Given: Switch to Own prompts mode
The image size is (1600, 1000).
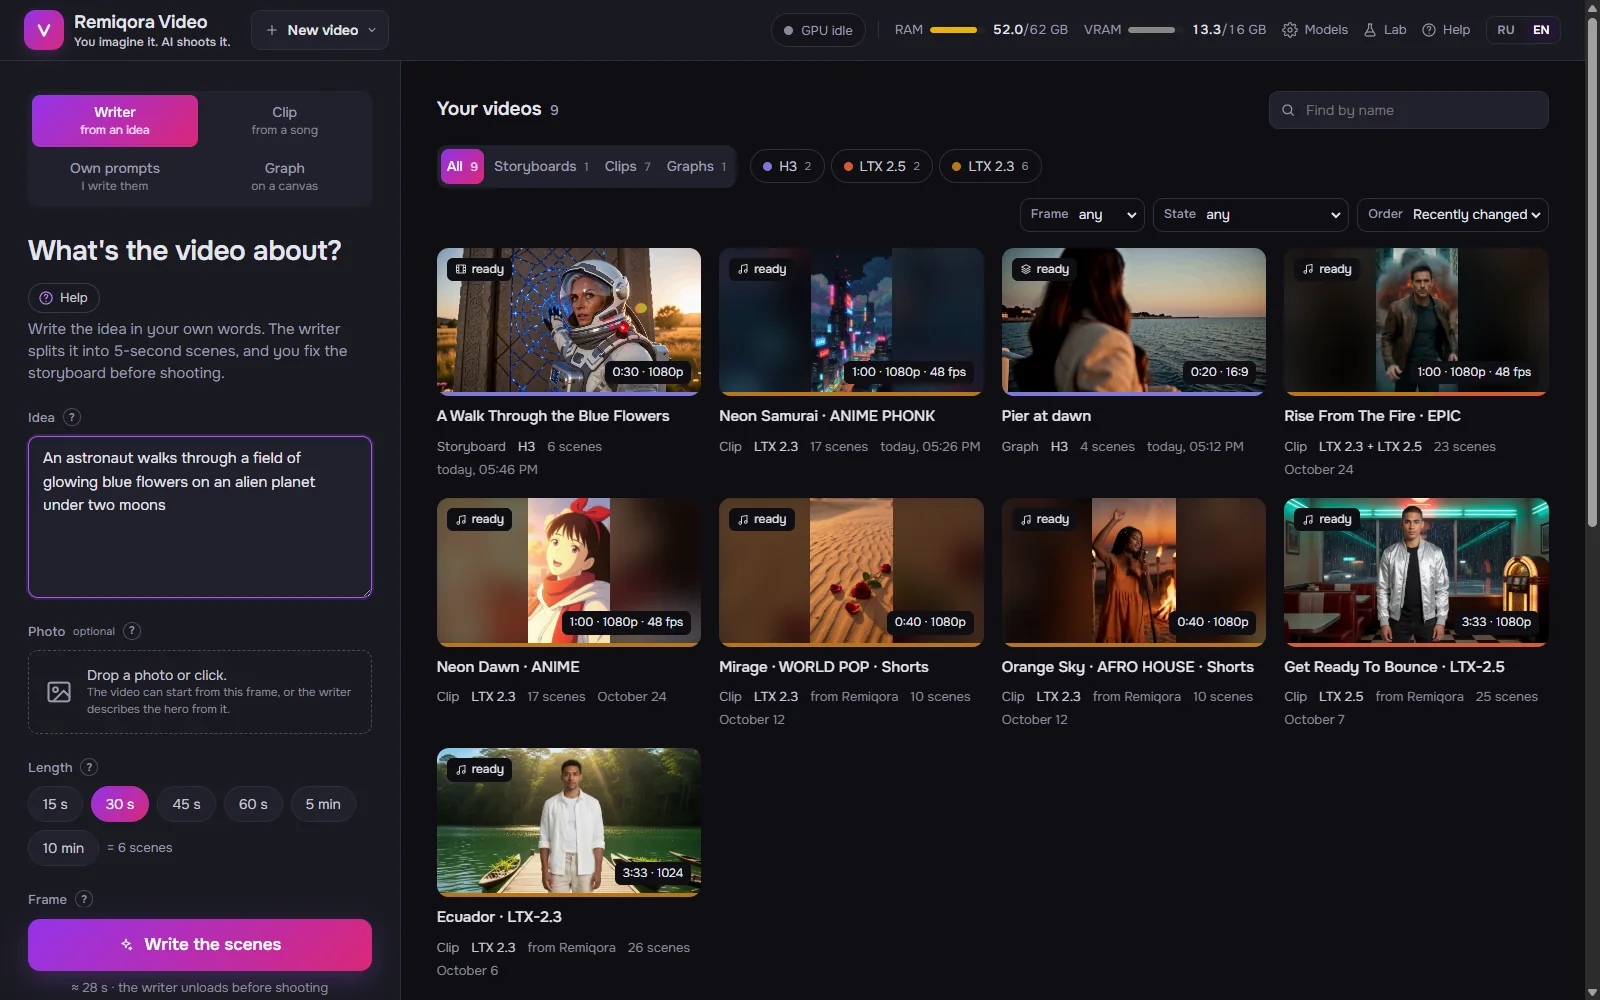Looking at the screenshot, I should (115, 176).
